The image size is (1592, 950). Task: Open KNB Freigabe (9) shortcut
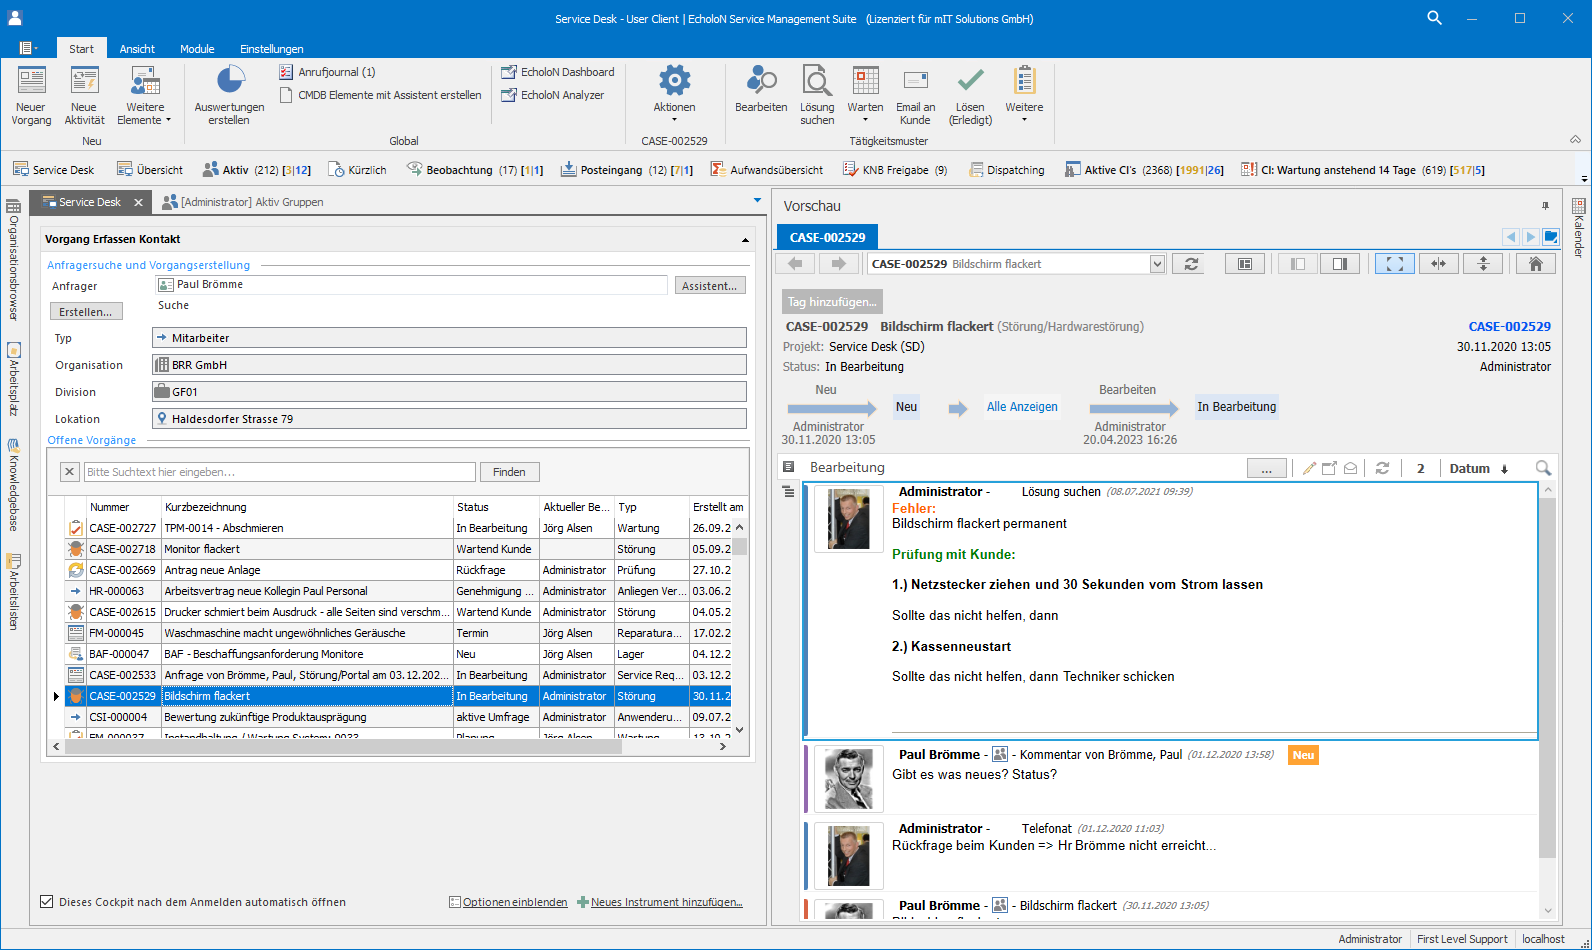click(x=894, y=170)
